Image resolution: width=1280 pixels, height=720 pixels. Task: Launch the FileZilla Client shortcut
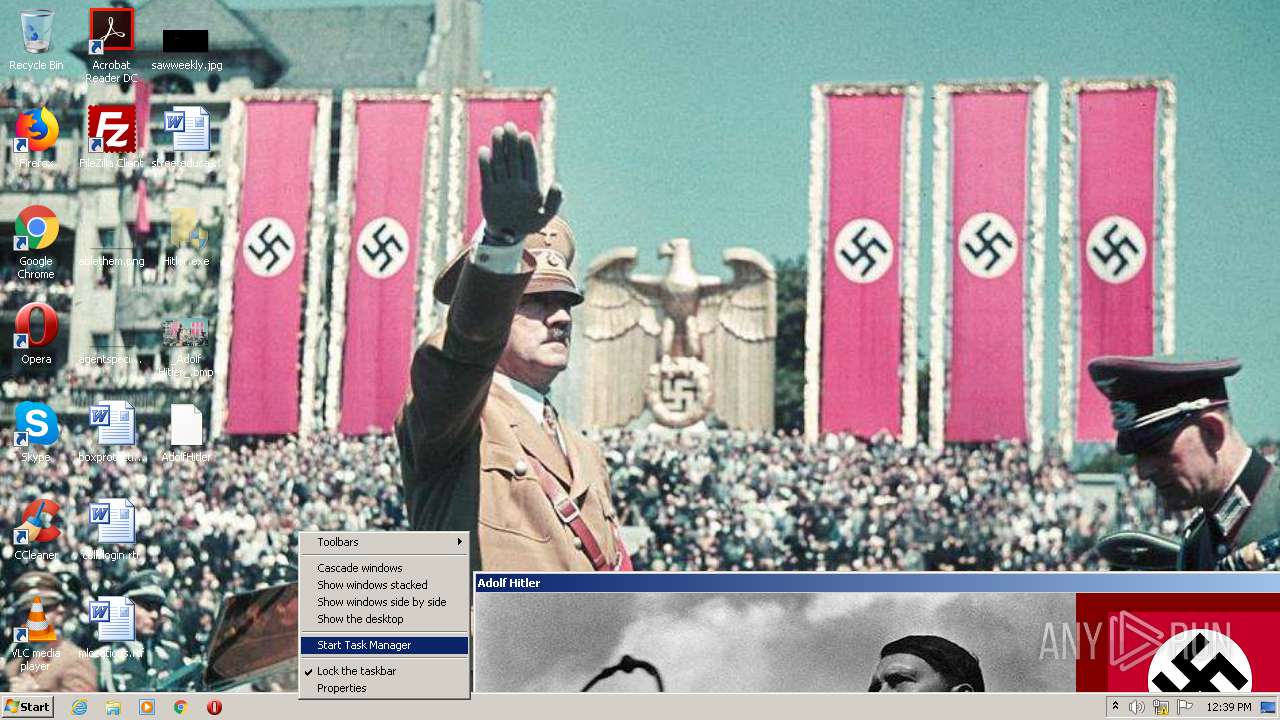pos(111,138)
